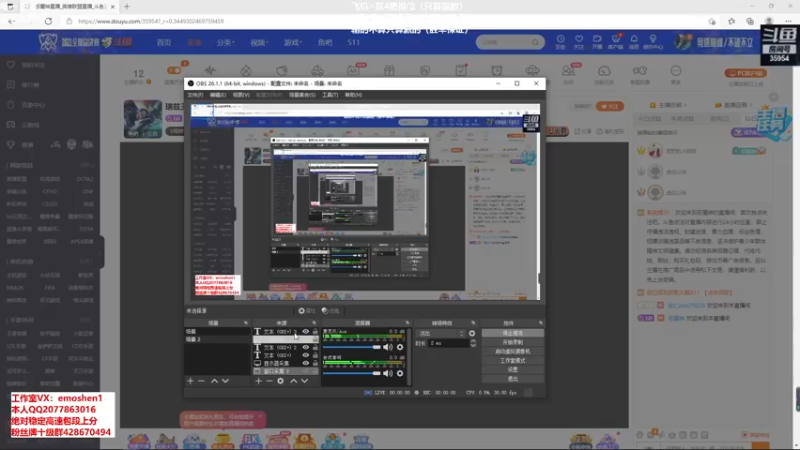
Task: Click 开始录制 to start recording
Action: pos(513,342)
